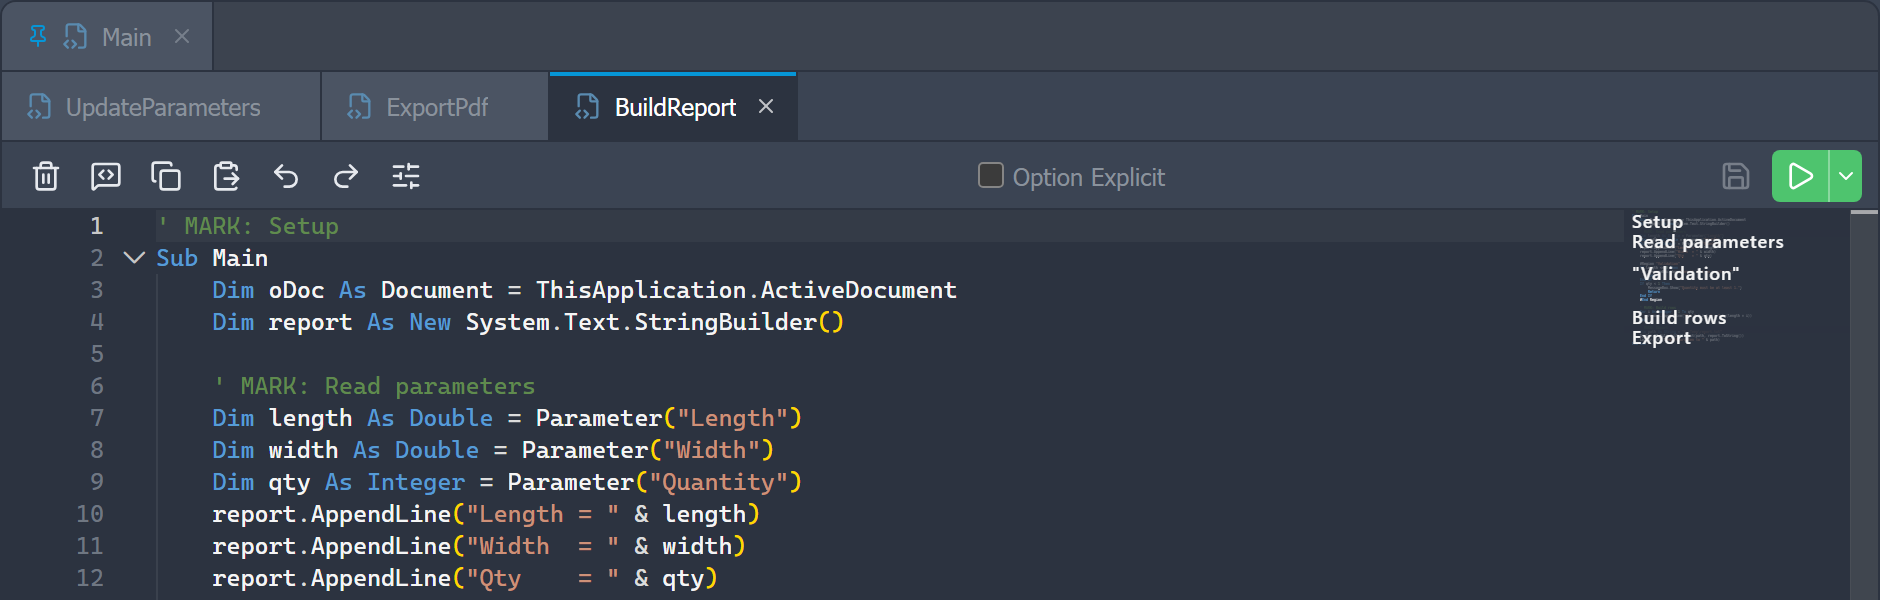Open editor settings sliders icon
1880x600 pixels.
(406, 176)
